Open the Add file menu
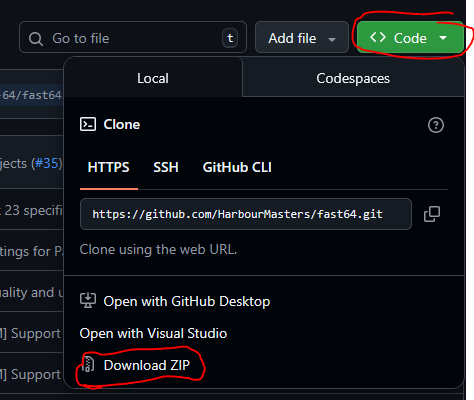The height and width of the screenshot is (400, 474). click(x=302, y=37)
